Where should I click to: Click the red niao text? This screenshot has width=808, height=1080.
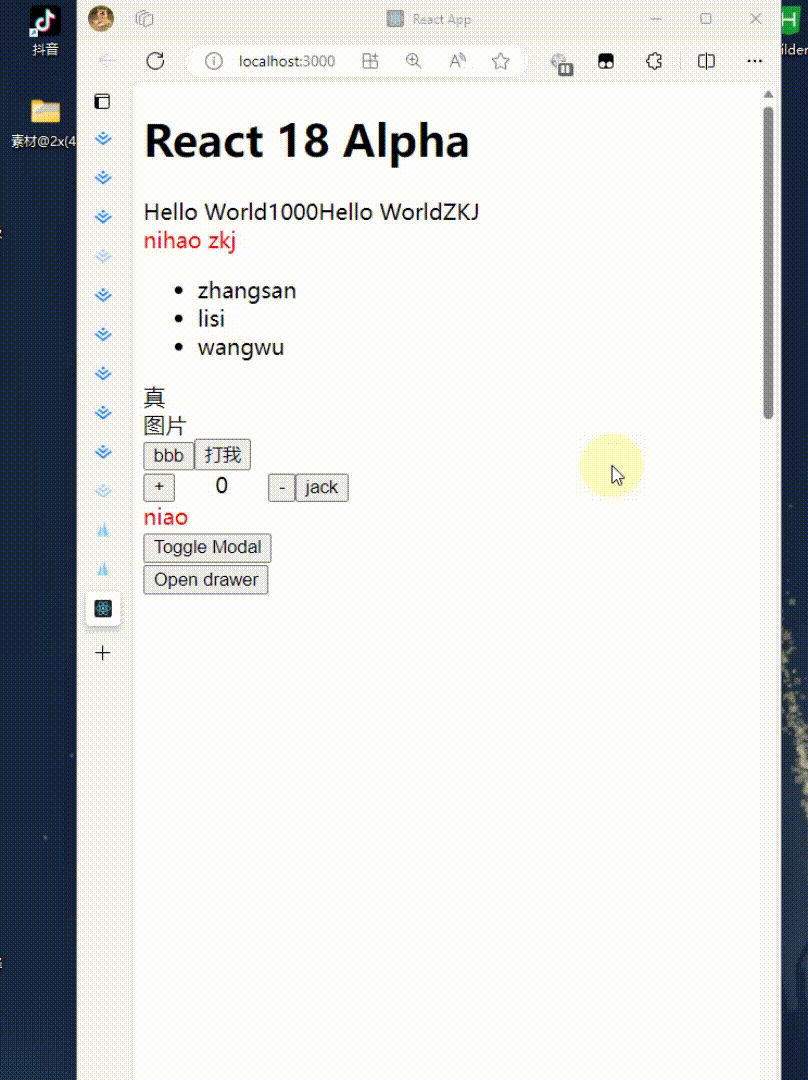(165, 517)
